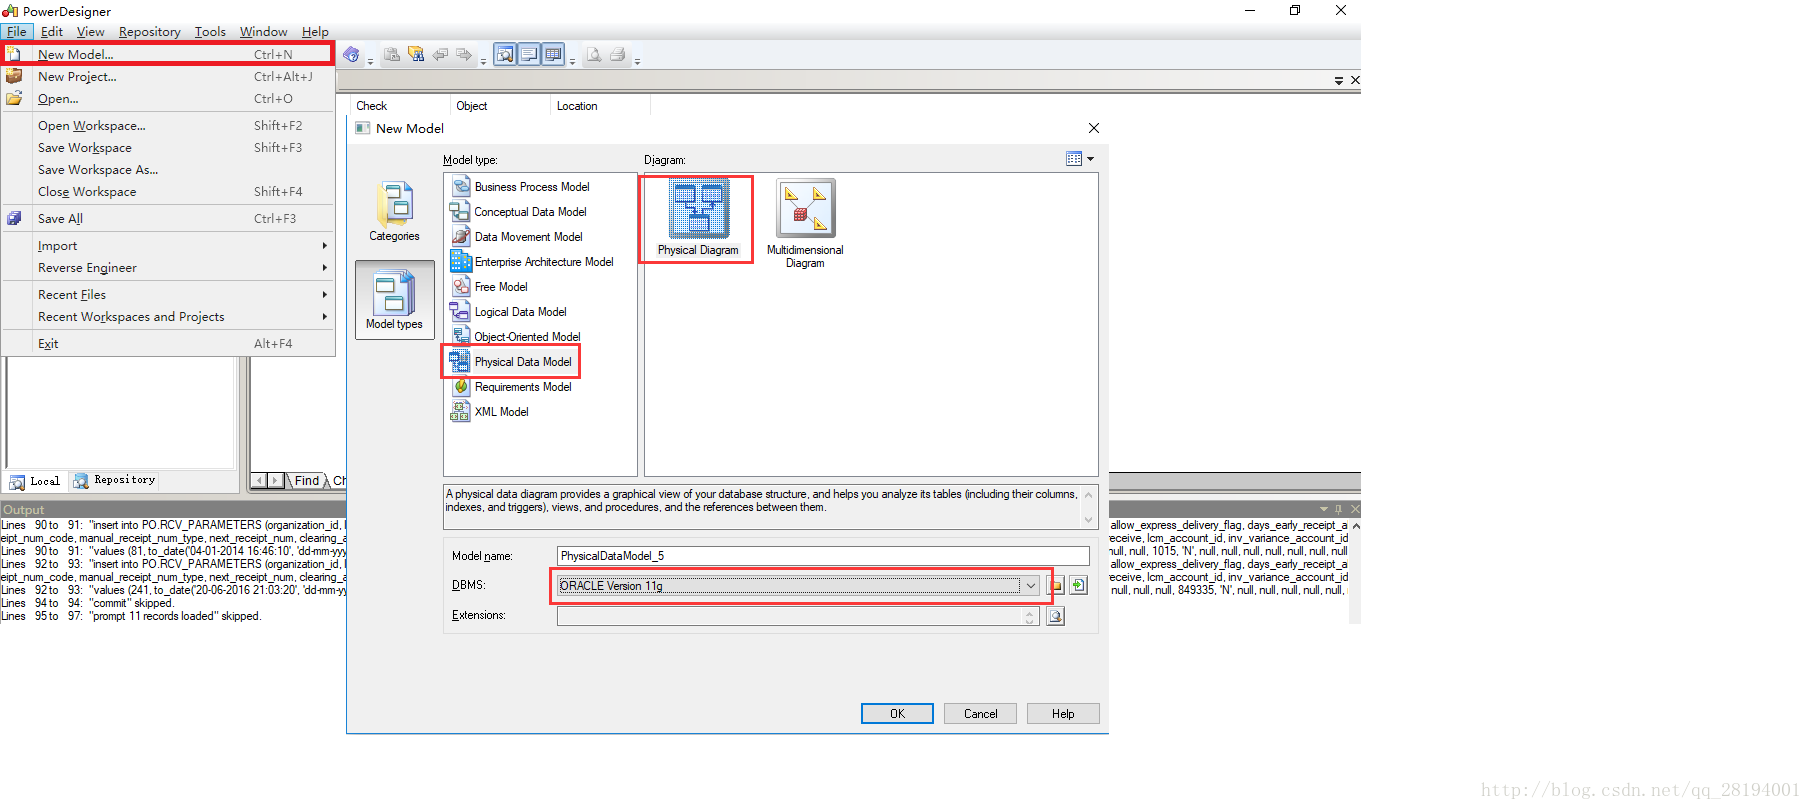
Task: Close the New Model dialog
Action: click(1094, 128)
